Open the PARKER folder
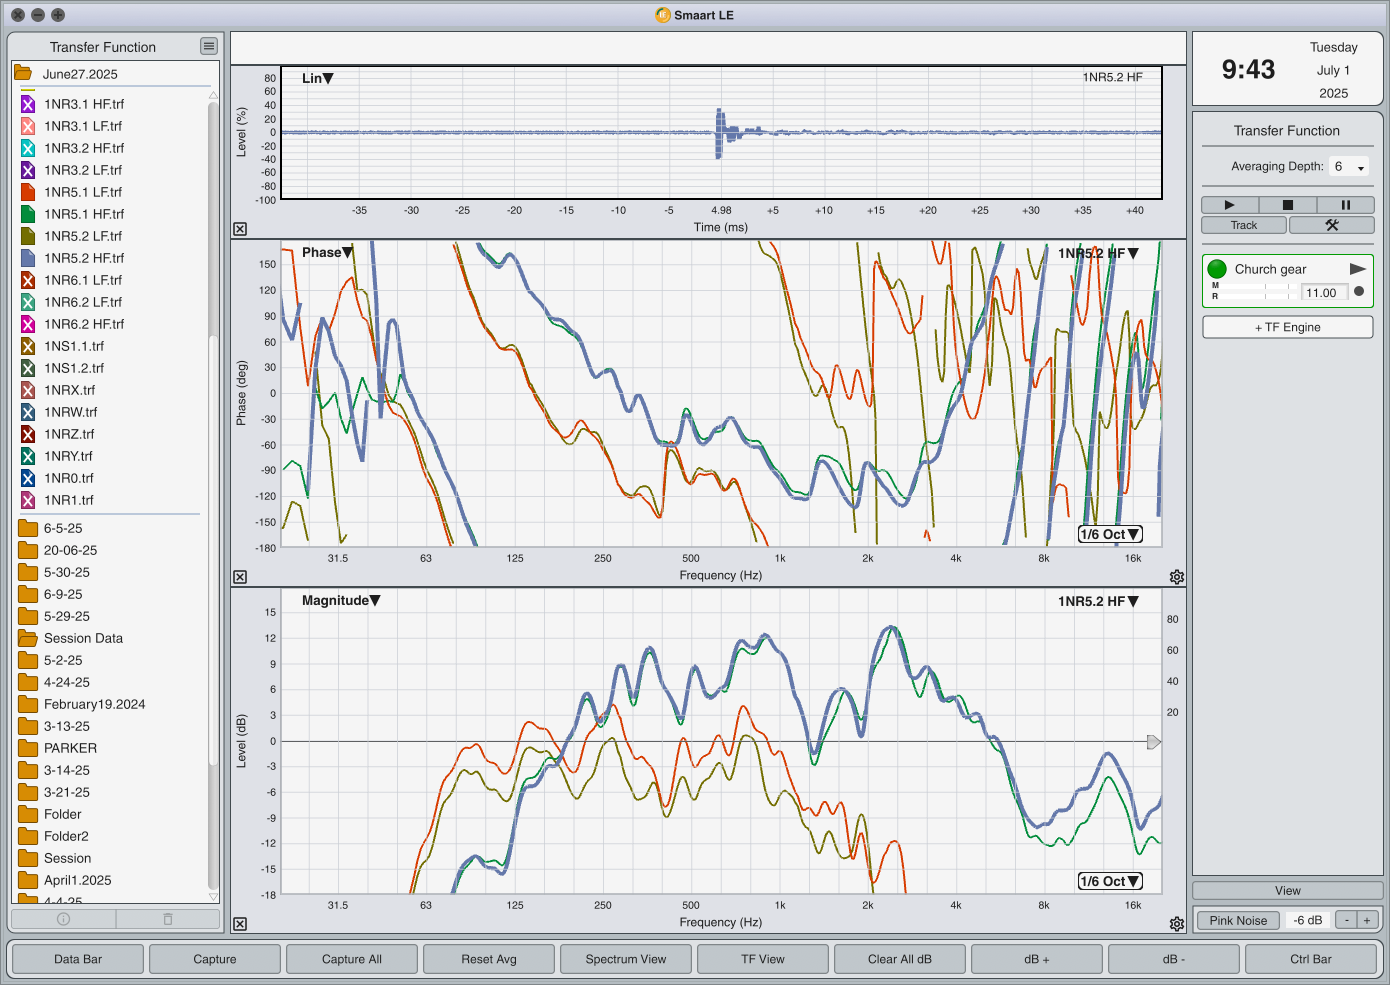Viewport: 1390px width, 985px height. click(x=28, y=748)
